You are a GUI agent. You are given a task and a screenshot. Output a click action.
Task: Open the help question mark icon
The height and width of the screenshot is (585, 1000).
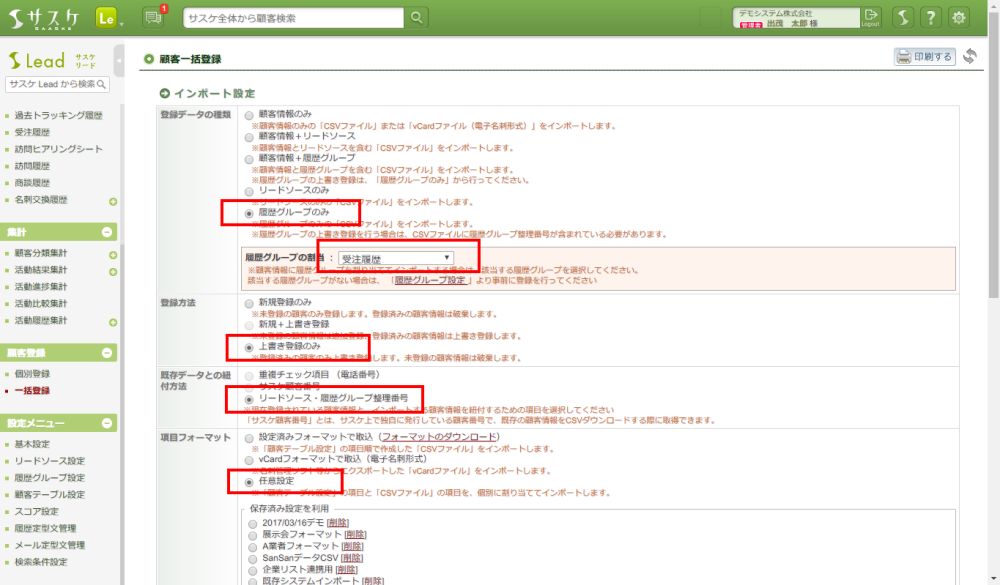click(931, 18)
